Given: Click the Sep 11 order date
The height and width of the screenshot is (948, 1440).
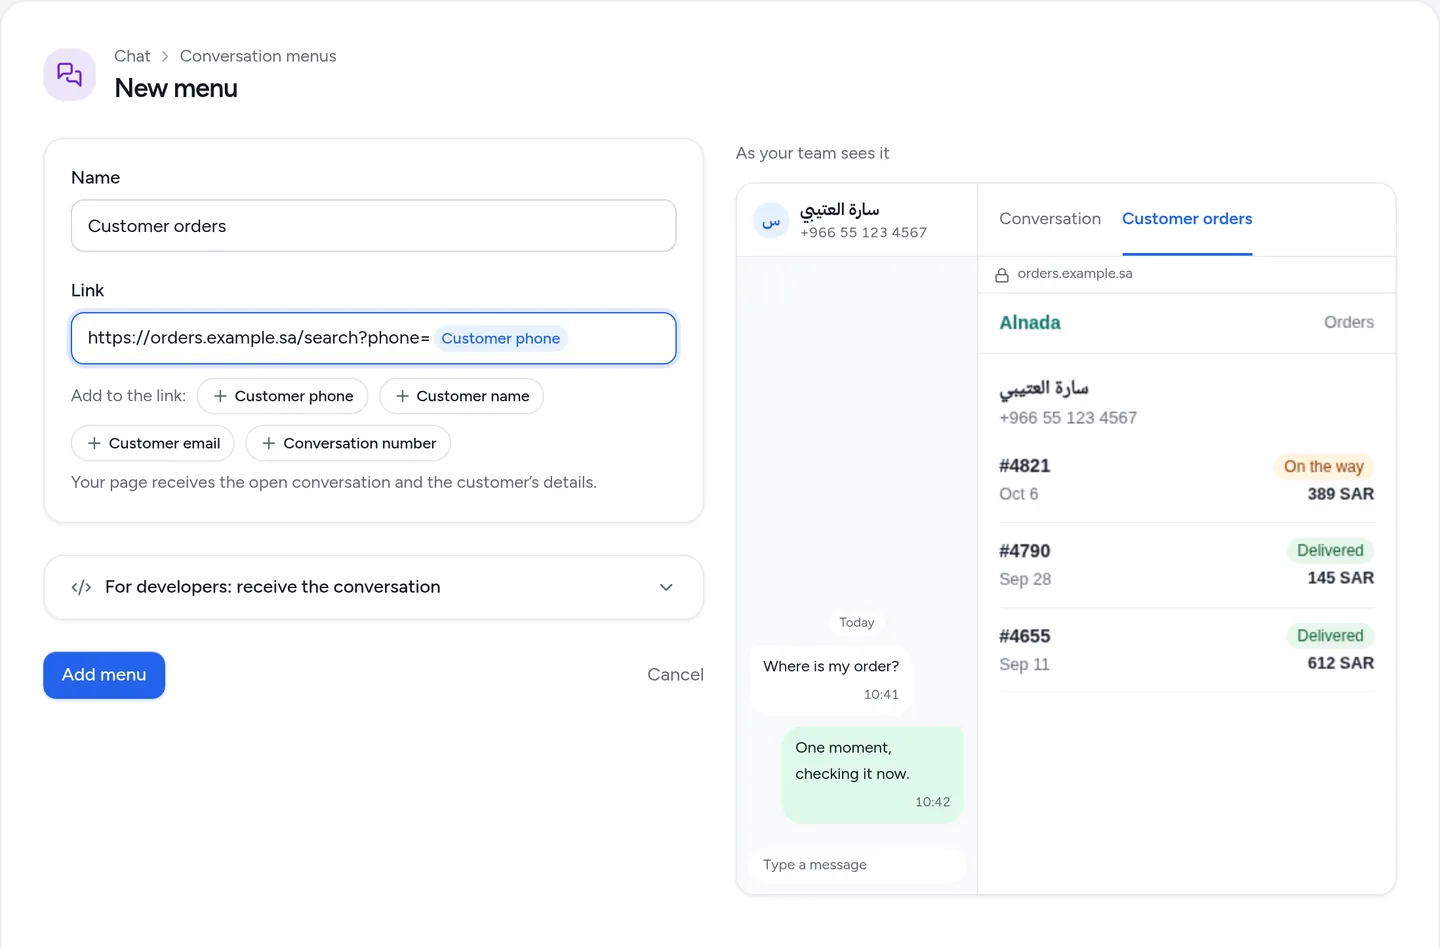Looking at the screenshot, I should click(1024, 664).
